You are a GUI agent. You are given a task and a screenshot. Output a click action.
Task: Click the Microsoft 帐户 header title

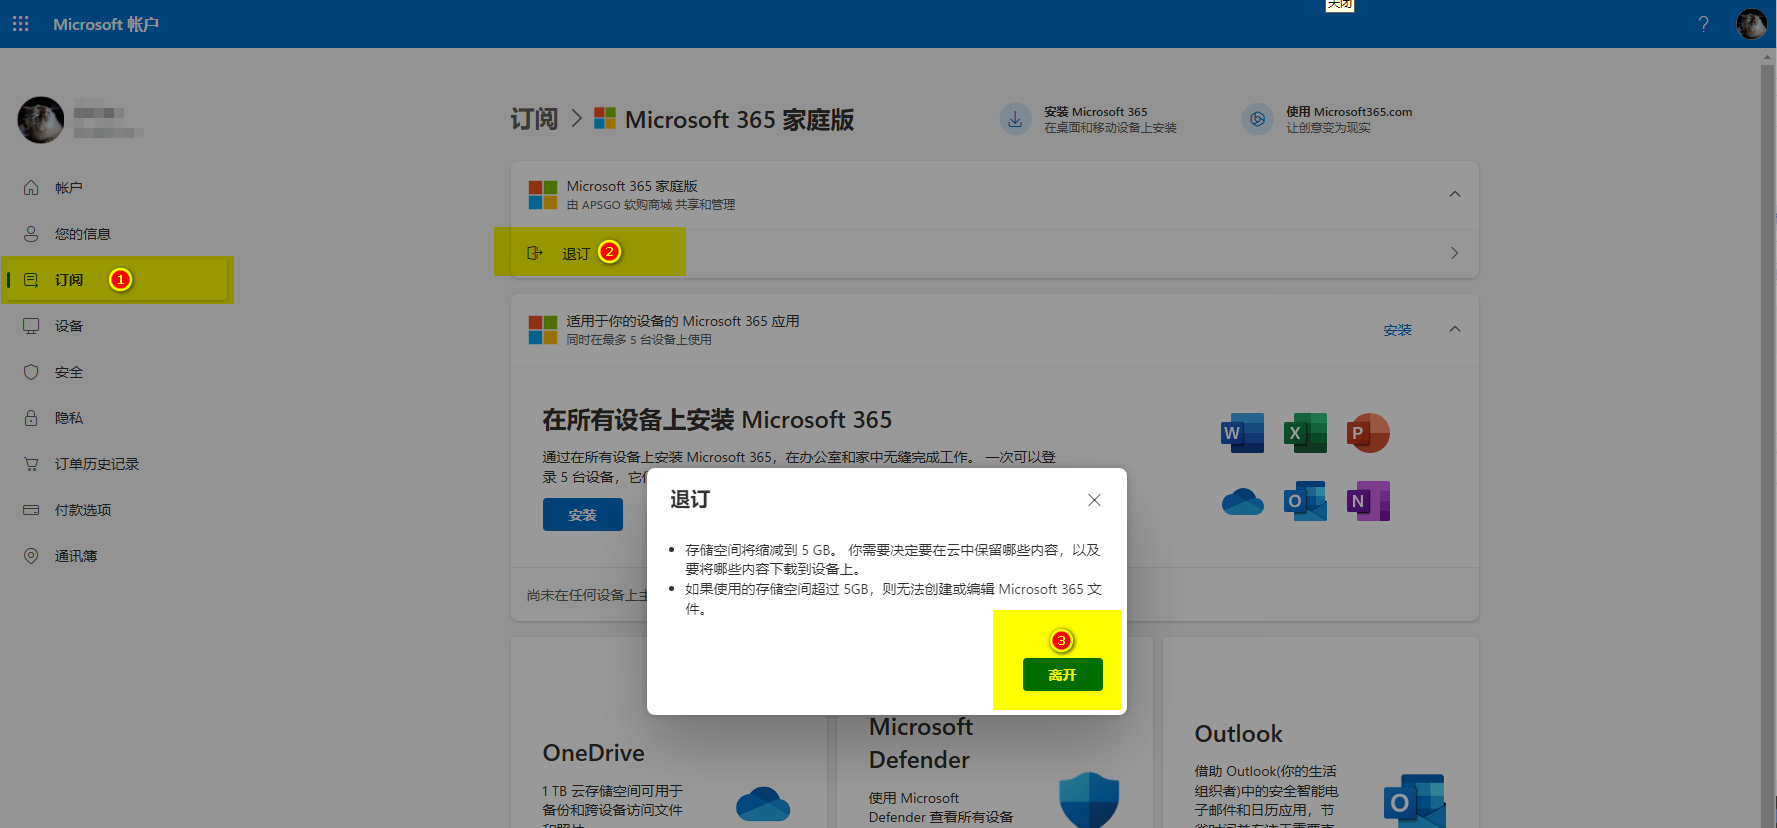point(106,24)
